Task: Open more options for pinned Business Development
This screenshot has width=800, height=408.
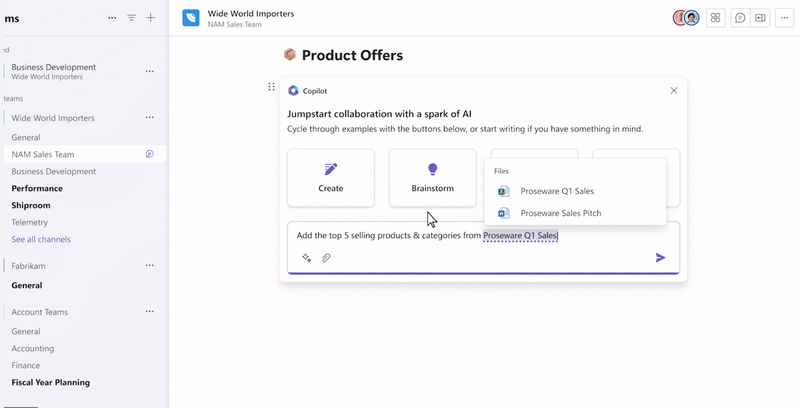Action: (x=149, y=71)
